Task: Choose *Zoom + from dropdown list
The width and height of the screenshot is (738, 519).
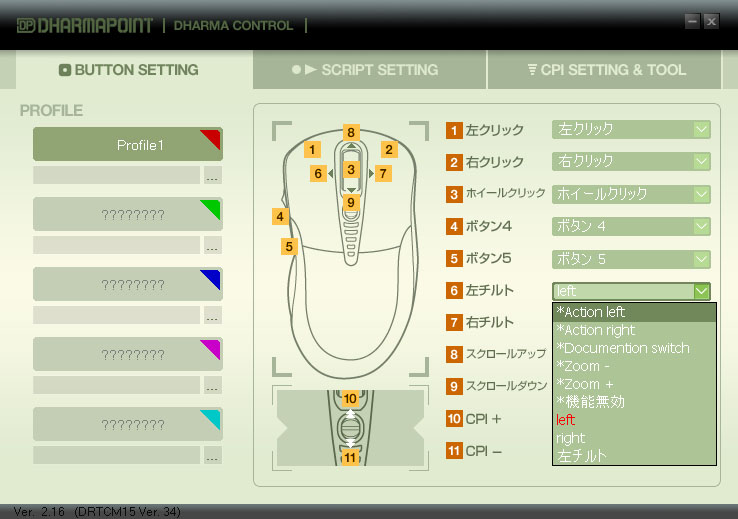Action: coord(634,384)
